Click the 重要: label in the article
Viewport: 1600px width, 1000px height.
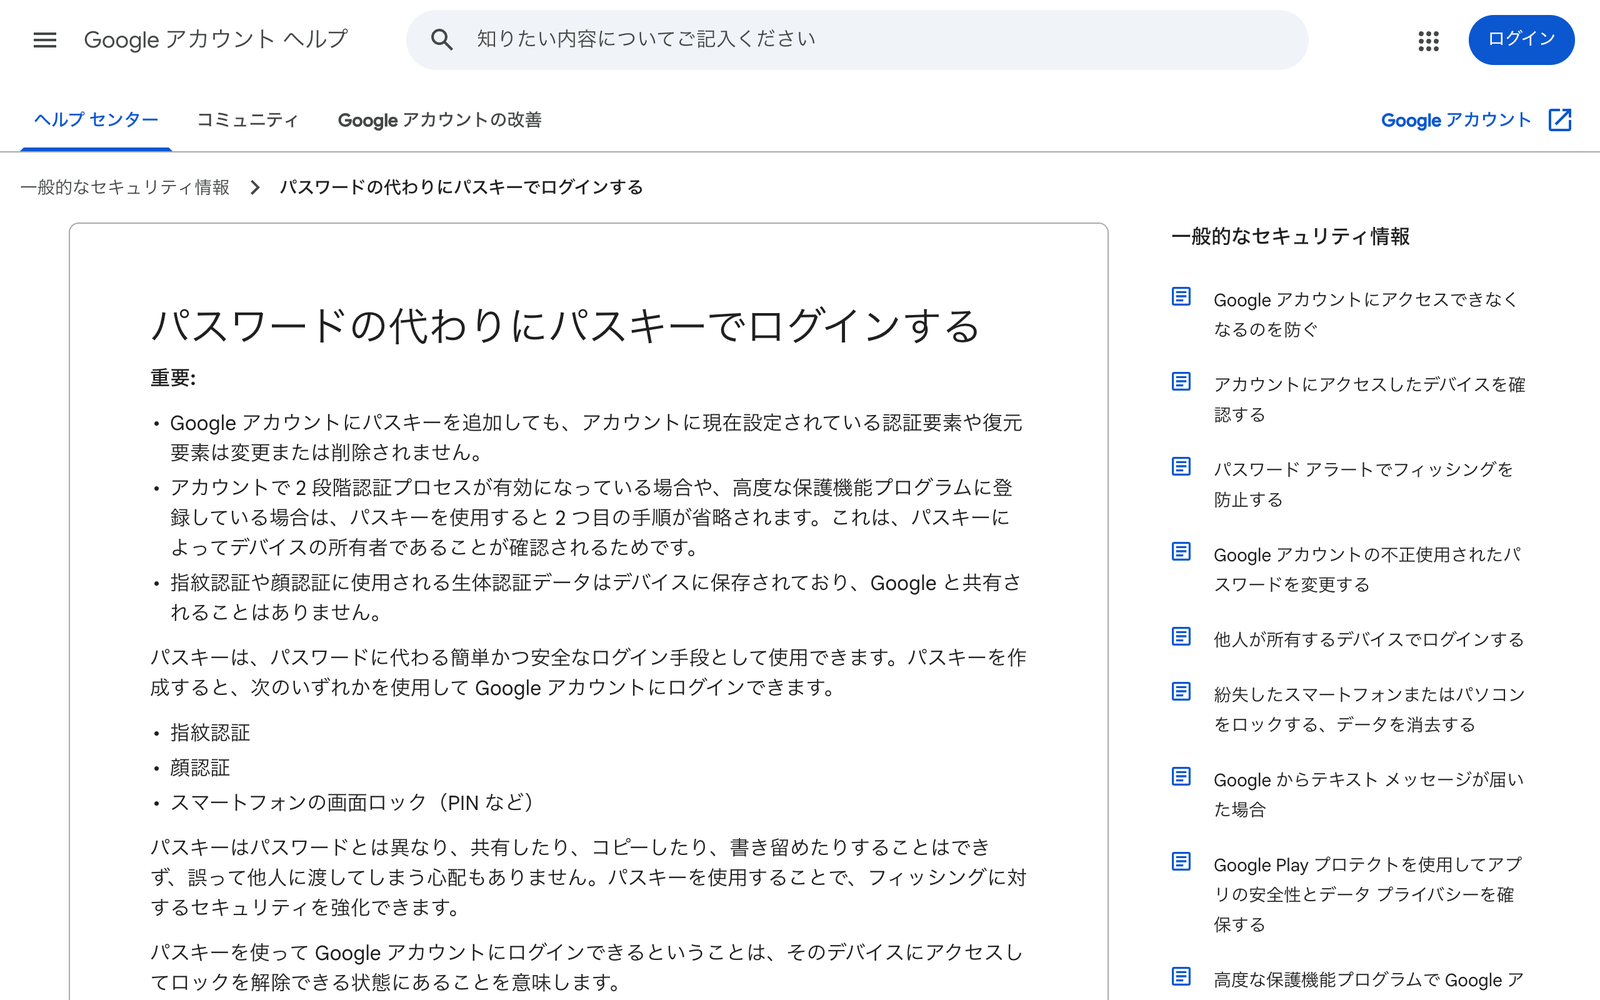tap(173, 378)
